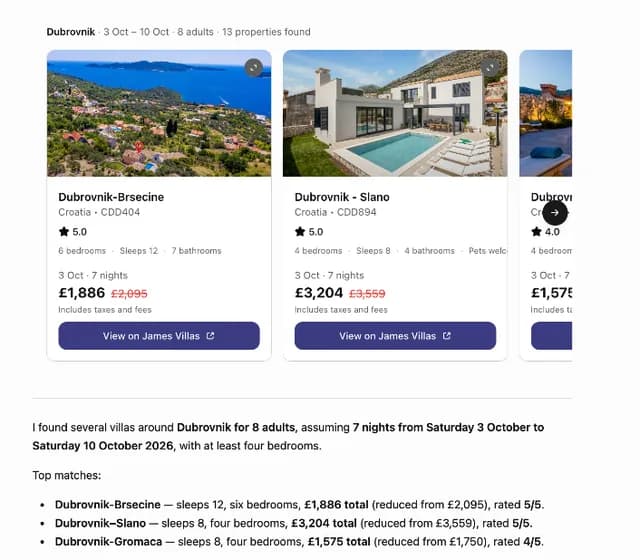
Task: View Dubrovnik - Slano on James Villas
Action: point(395,336)
